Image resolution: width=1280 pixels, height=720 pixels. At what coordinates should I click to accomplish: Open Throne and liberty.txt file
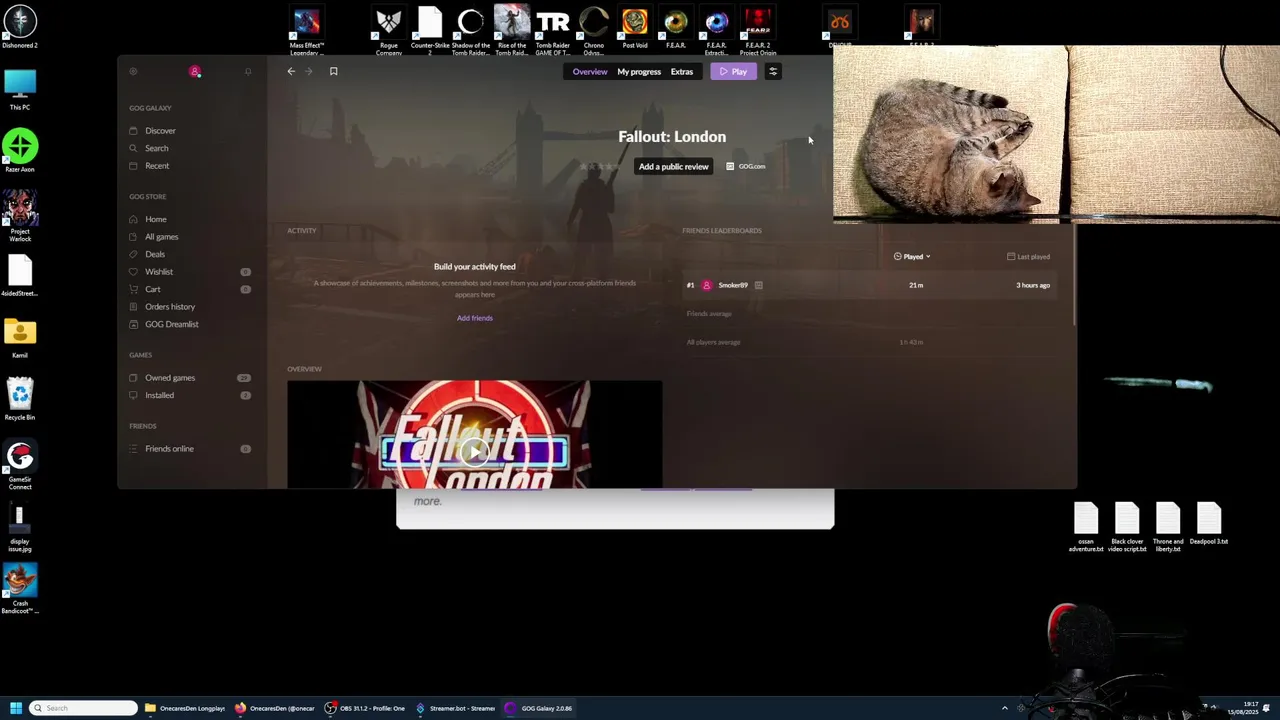tap(1168, 527)
